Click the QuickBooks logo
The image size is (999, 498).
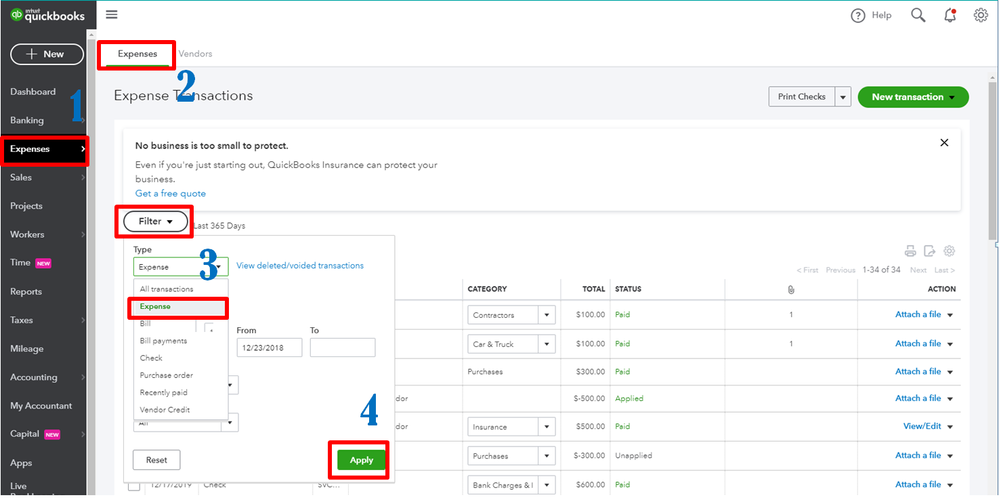pos(48,15)
